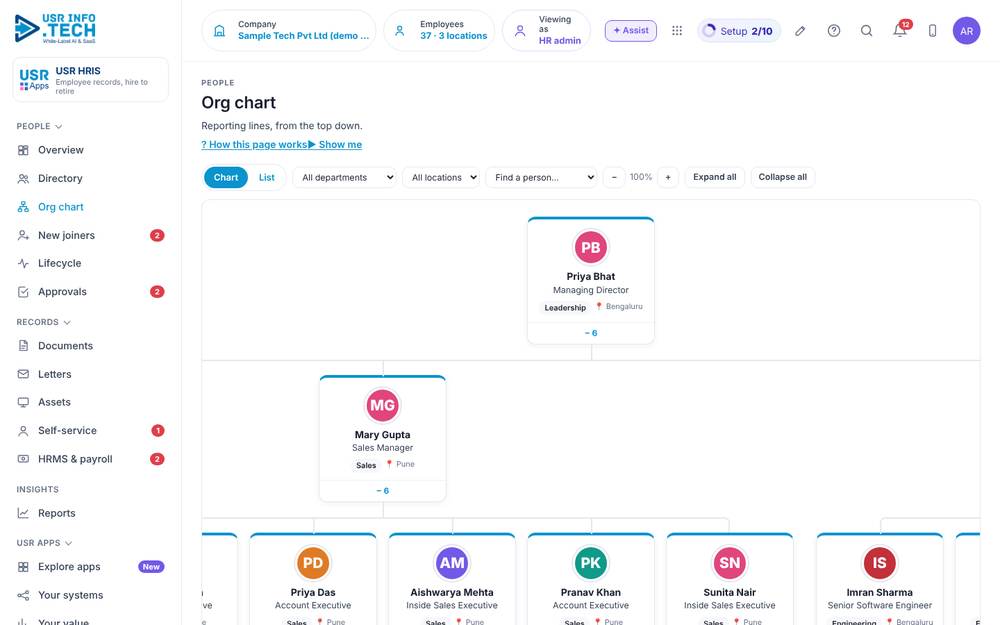This screenshot has width=1000, height=625.
Task: Collapse the USR APPS section chevron
Action: pyautogui.click(x=68, y=543)
